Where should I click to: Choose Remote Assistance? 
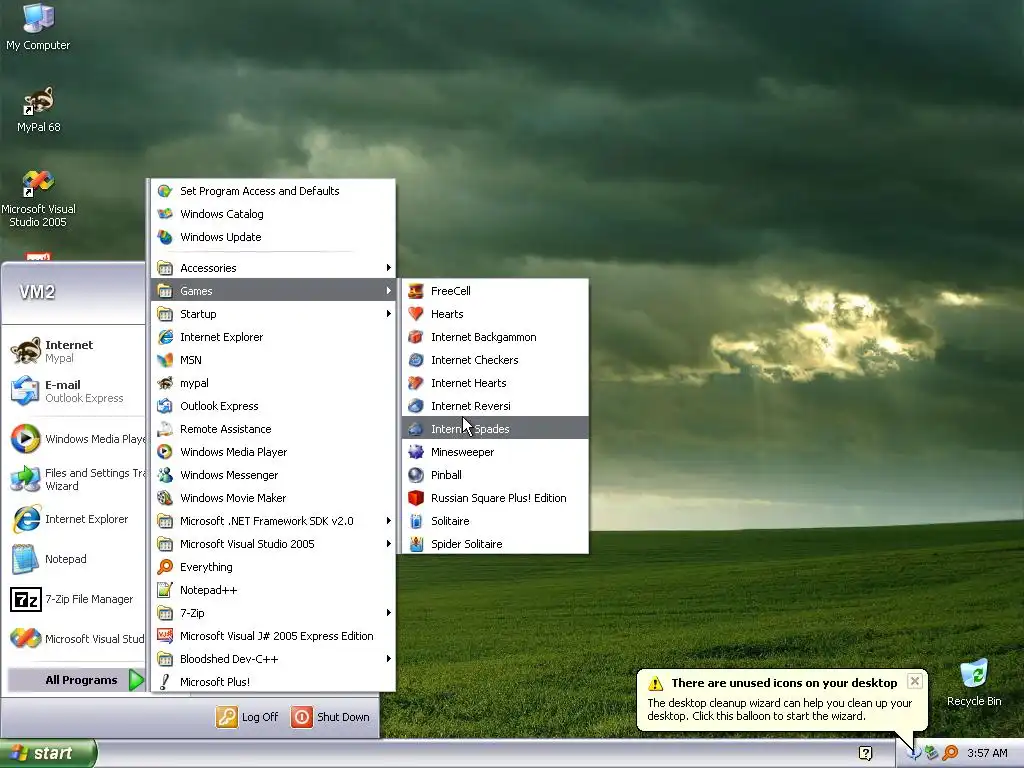[x=273, y=429]
